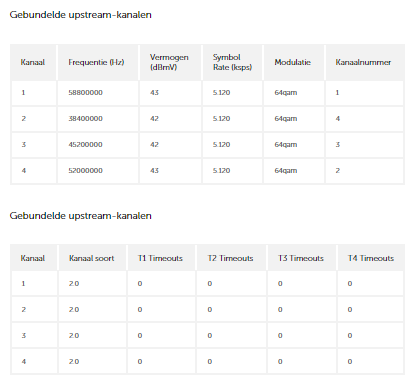The height and width of the screenshot is (381, 415).
Task: Click the first Gebundelde upstream-kanalen heading
Action: [80, 15]
